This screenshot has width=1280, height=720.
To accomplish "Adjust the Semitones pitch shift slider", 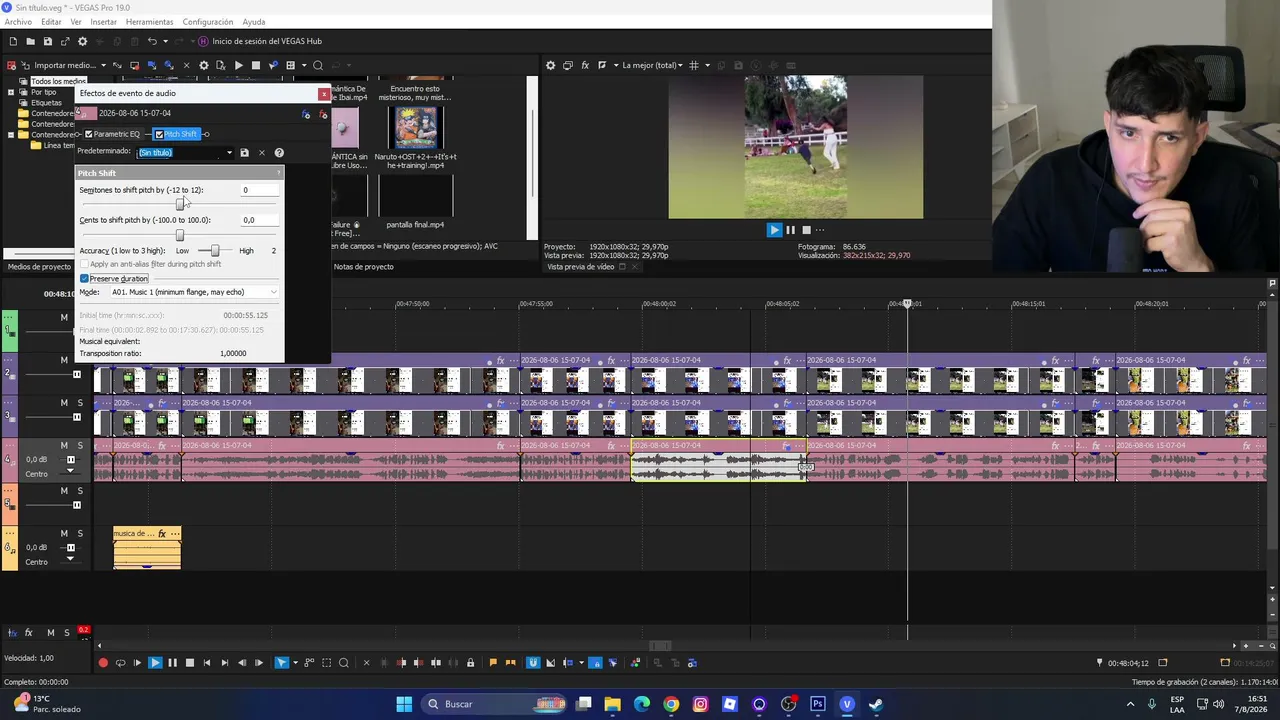I will [180, 204].
